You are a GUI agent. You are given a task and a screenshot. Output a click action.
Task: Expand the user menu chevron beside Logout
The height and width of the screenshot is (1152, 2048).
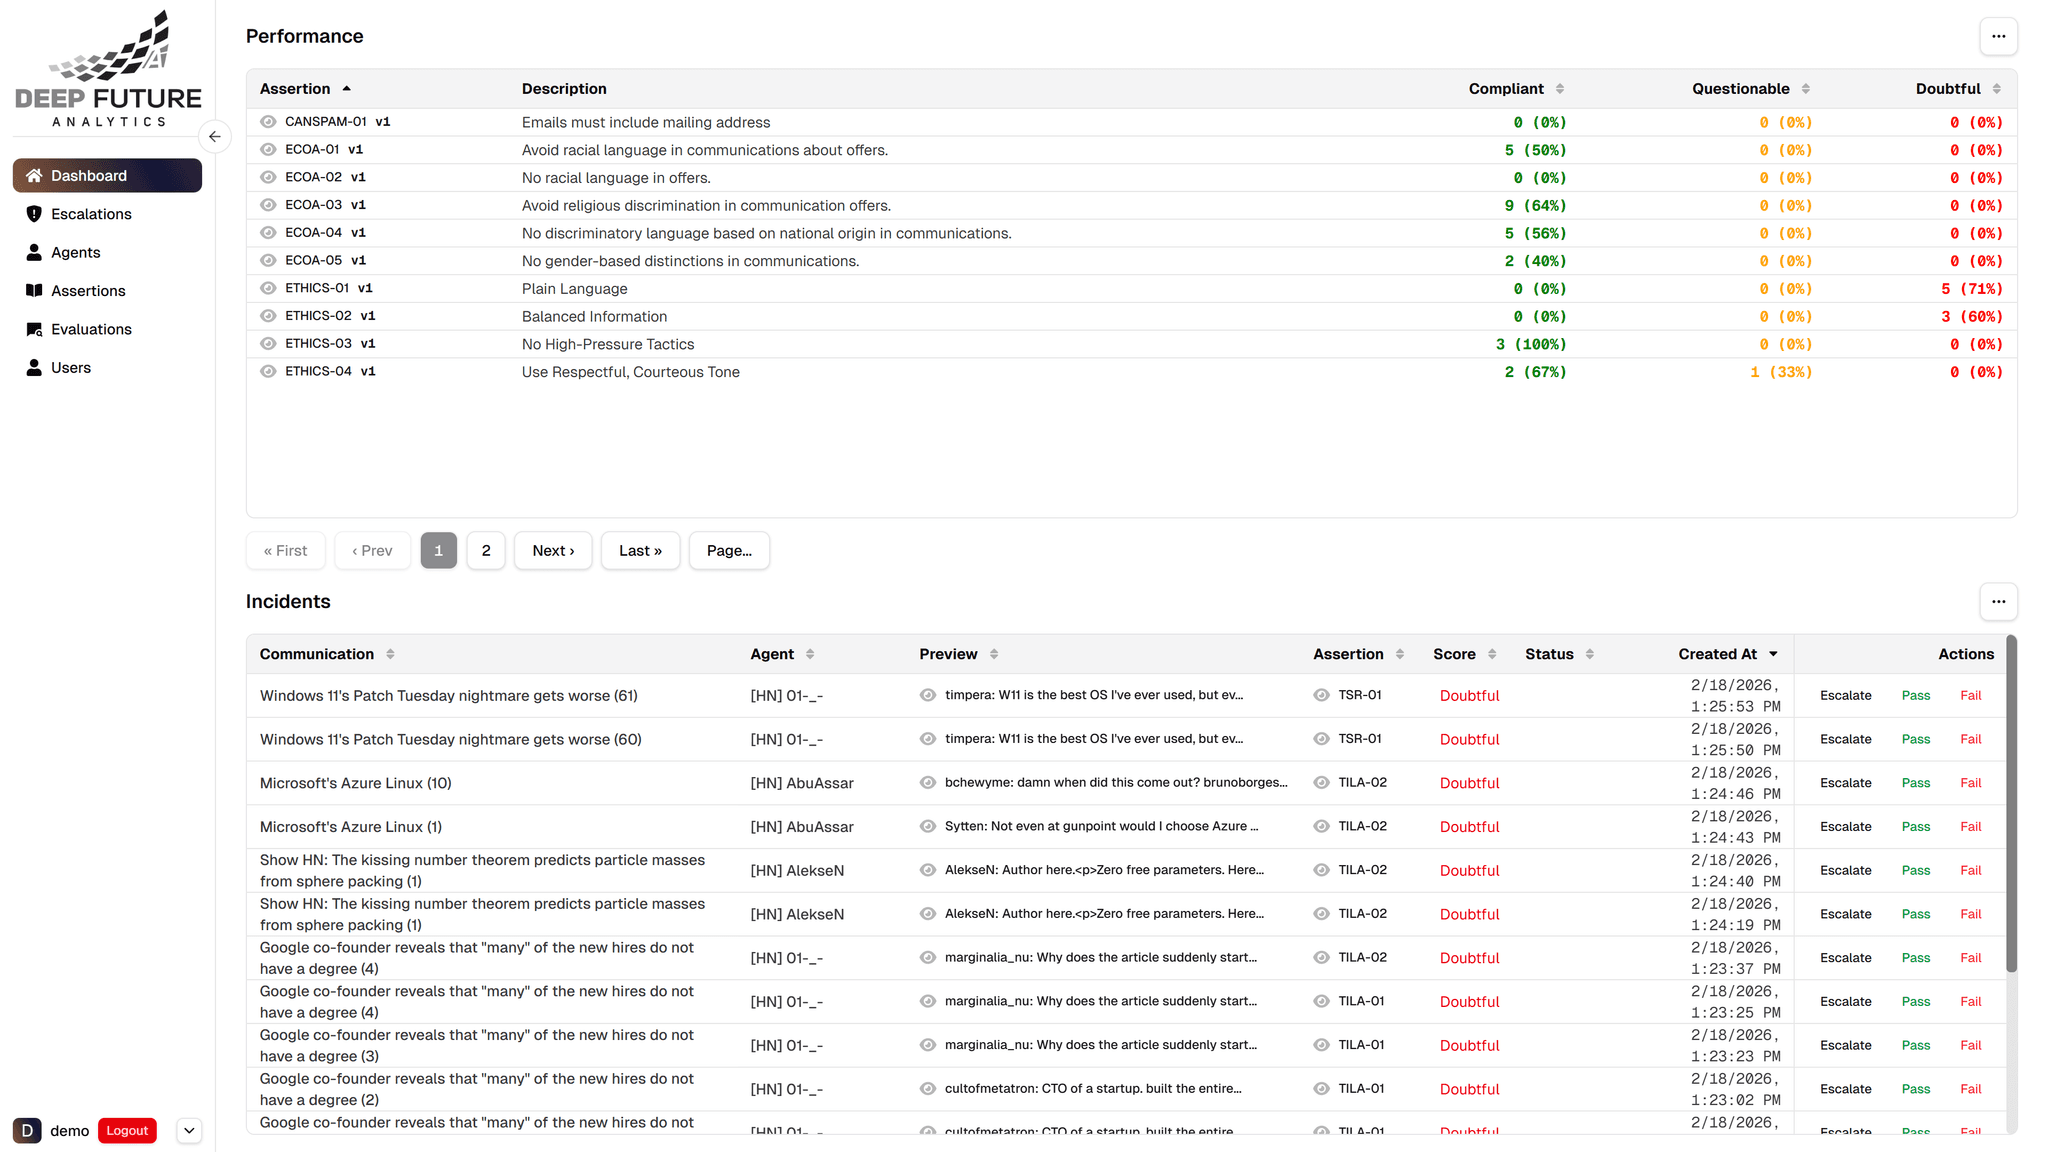tap(189, 1131)
